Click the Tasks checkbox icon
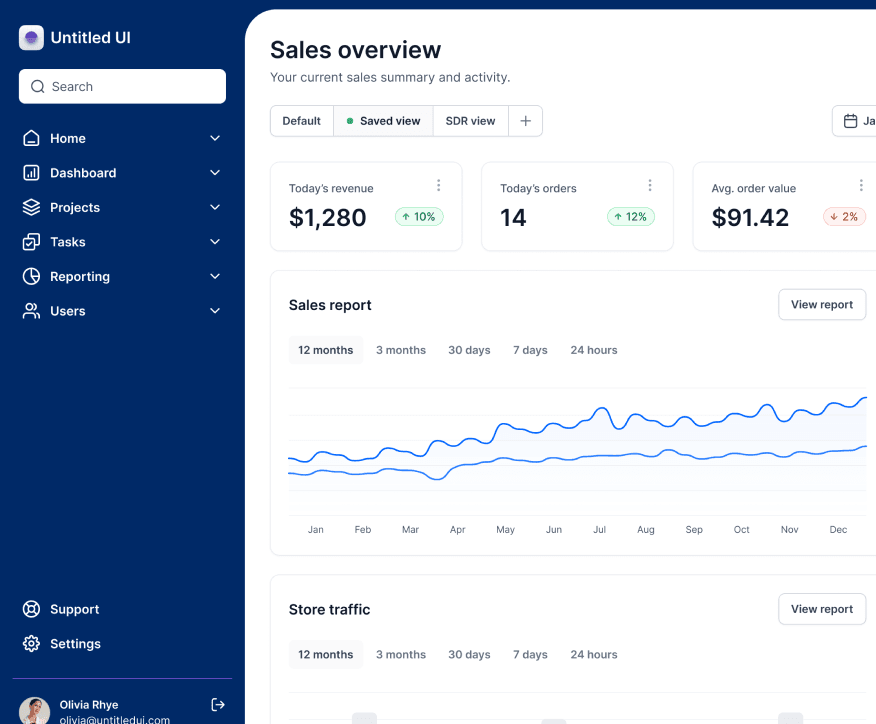 31,242
